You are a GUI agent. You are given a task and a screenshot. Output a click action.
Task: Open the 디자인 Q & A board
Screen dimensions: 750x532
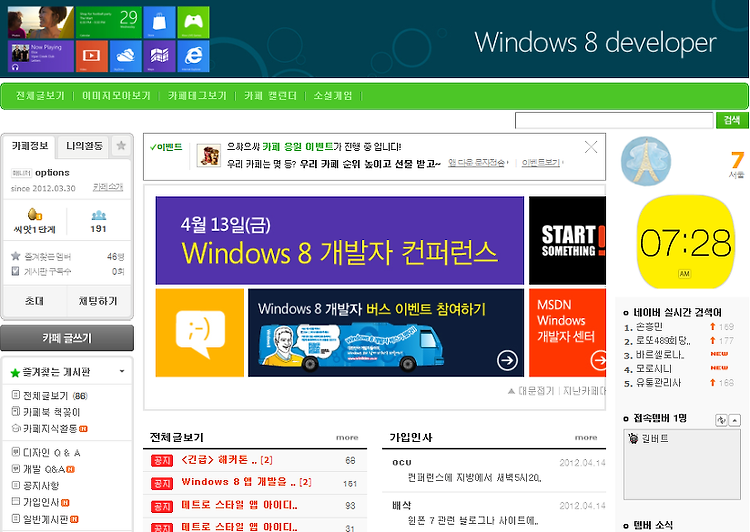point(52,453)
